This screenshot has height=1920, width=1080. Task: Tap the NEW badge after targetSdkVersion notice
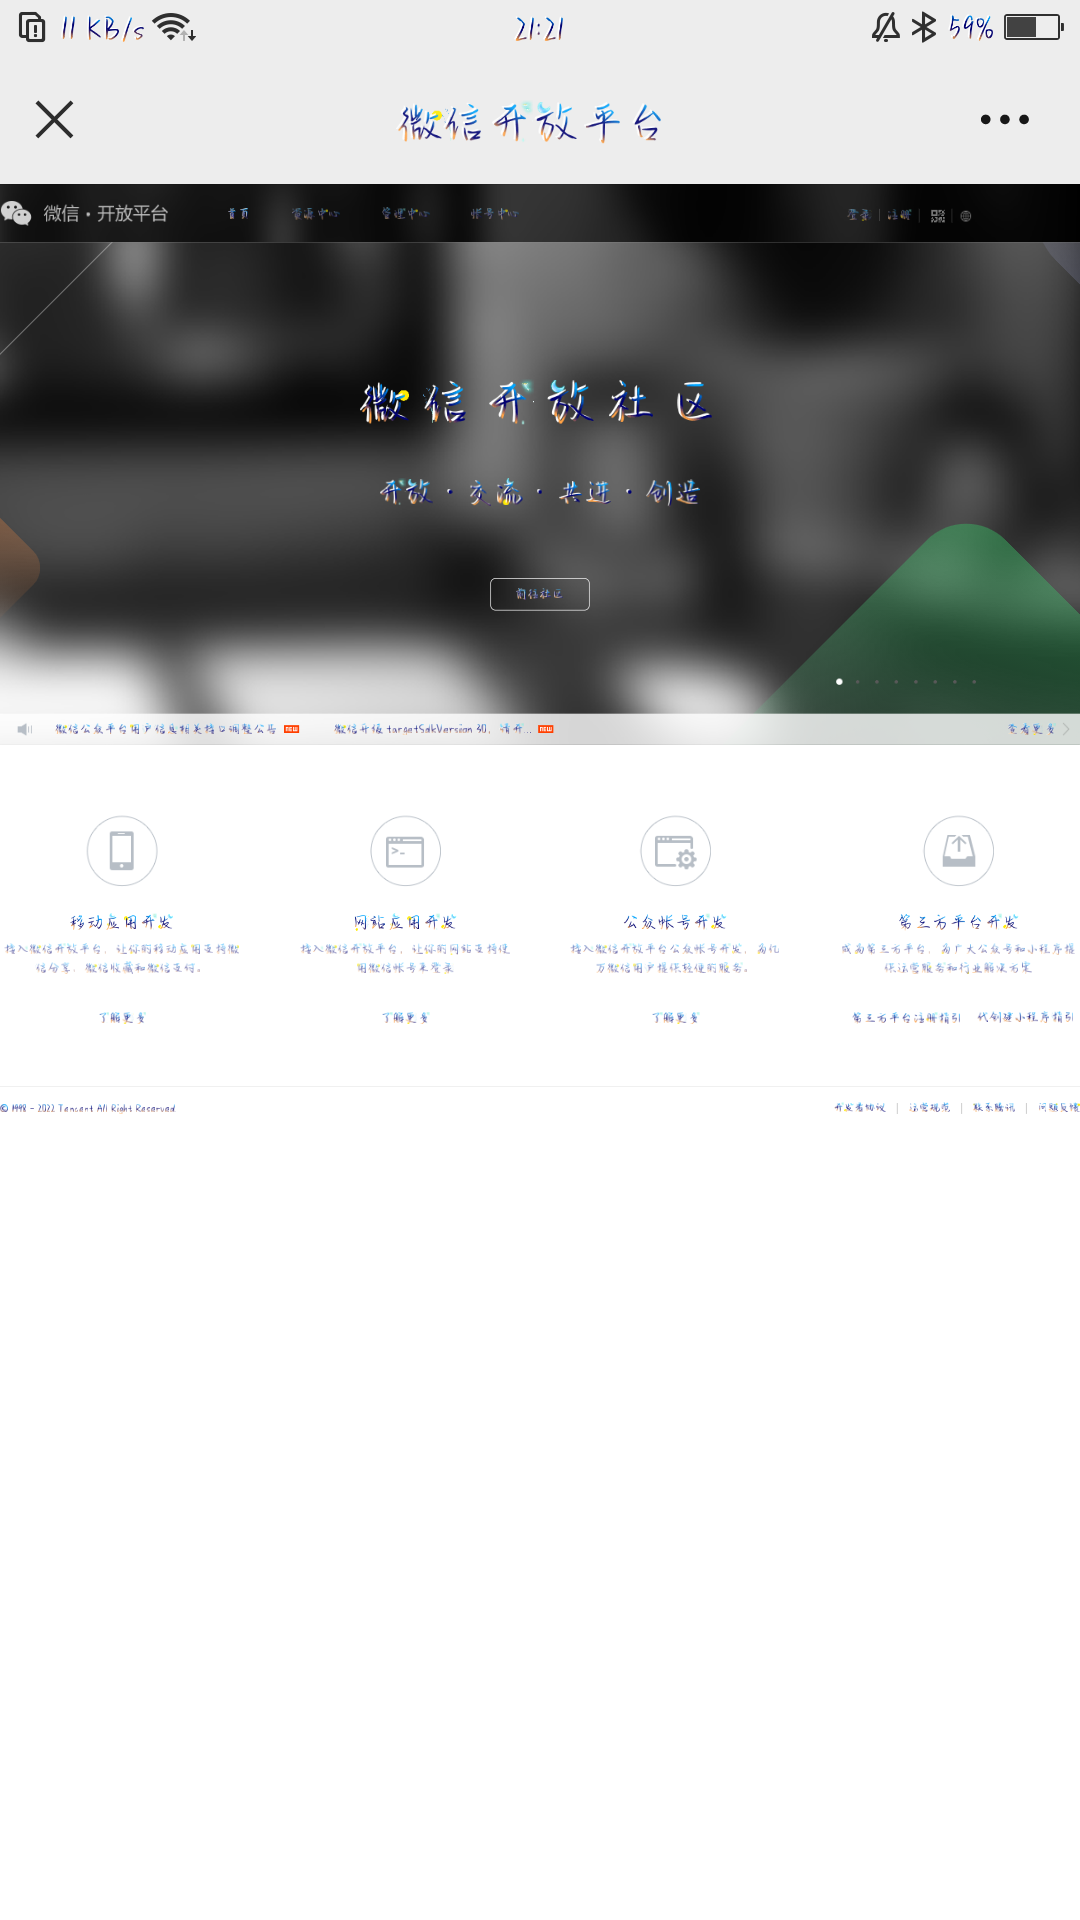546,729
